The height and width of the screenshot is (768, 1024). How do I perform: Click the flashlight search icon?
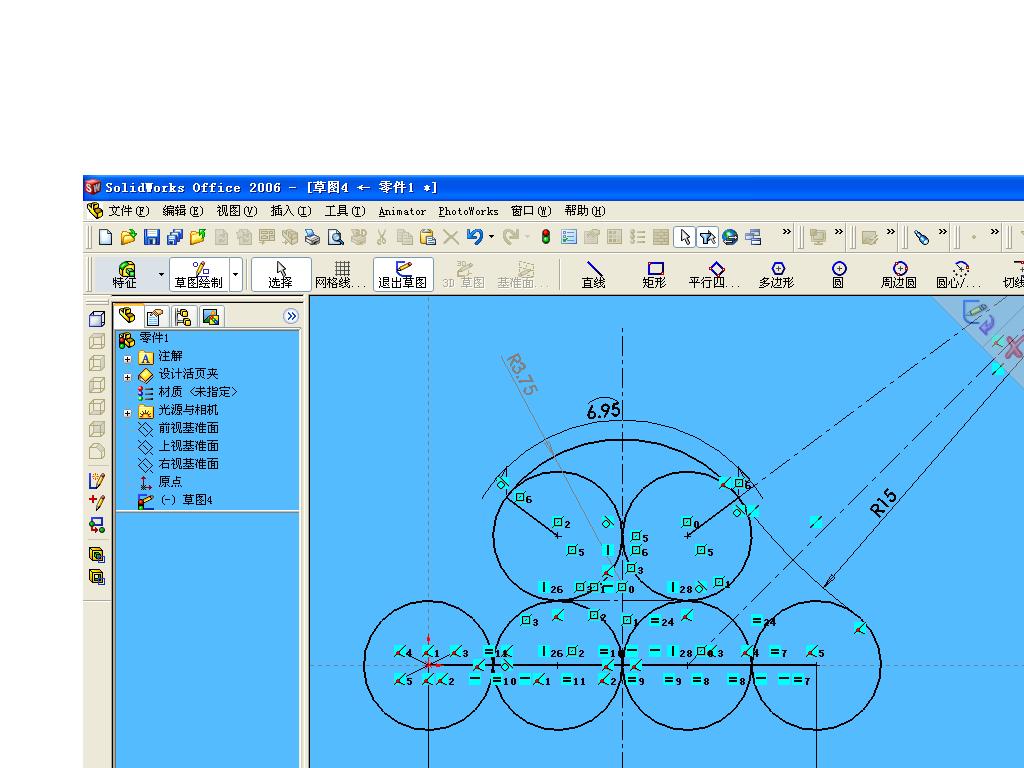point(921,237)
